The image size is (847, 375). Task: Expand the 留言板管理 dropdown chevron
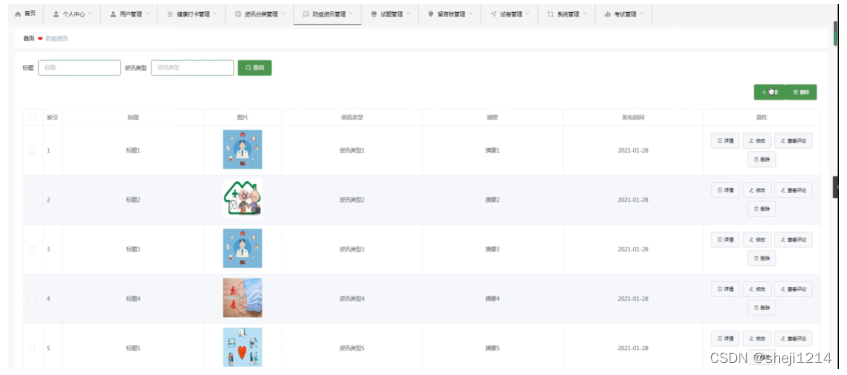click(x=471, y=14)
